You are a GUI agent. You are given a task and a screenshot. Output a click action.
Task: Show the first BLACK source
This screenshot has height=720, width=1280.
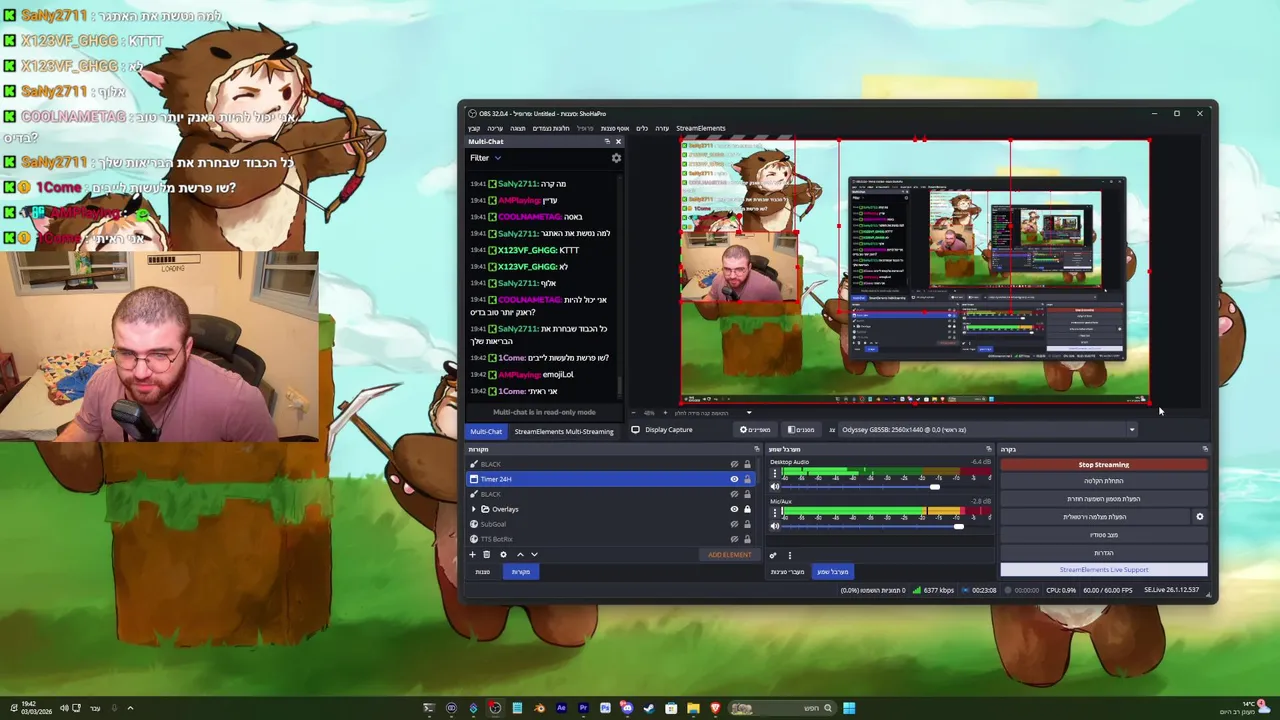(734, 464)
